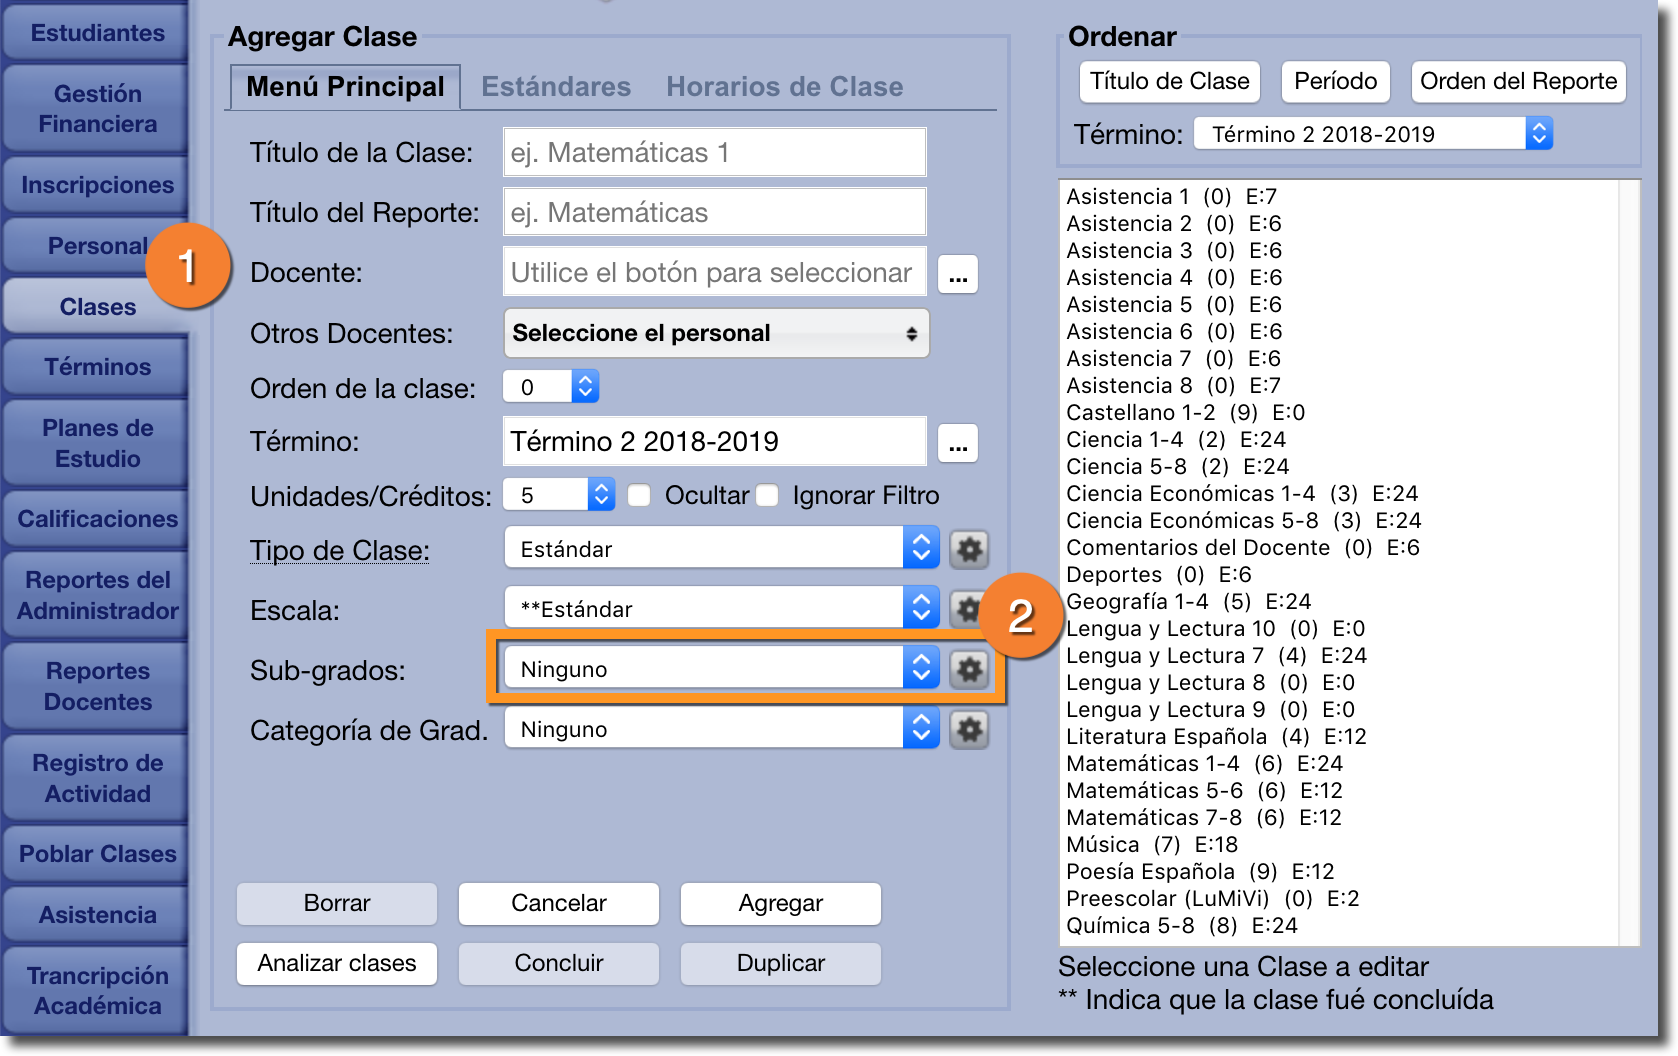This screenshot has width=1678, height=1056.
Task: Click the Orden de la clase stepper arrows
Action: click(585, 387)
